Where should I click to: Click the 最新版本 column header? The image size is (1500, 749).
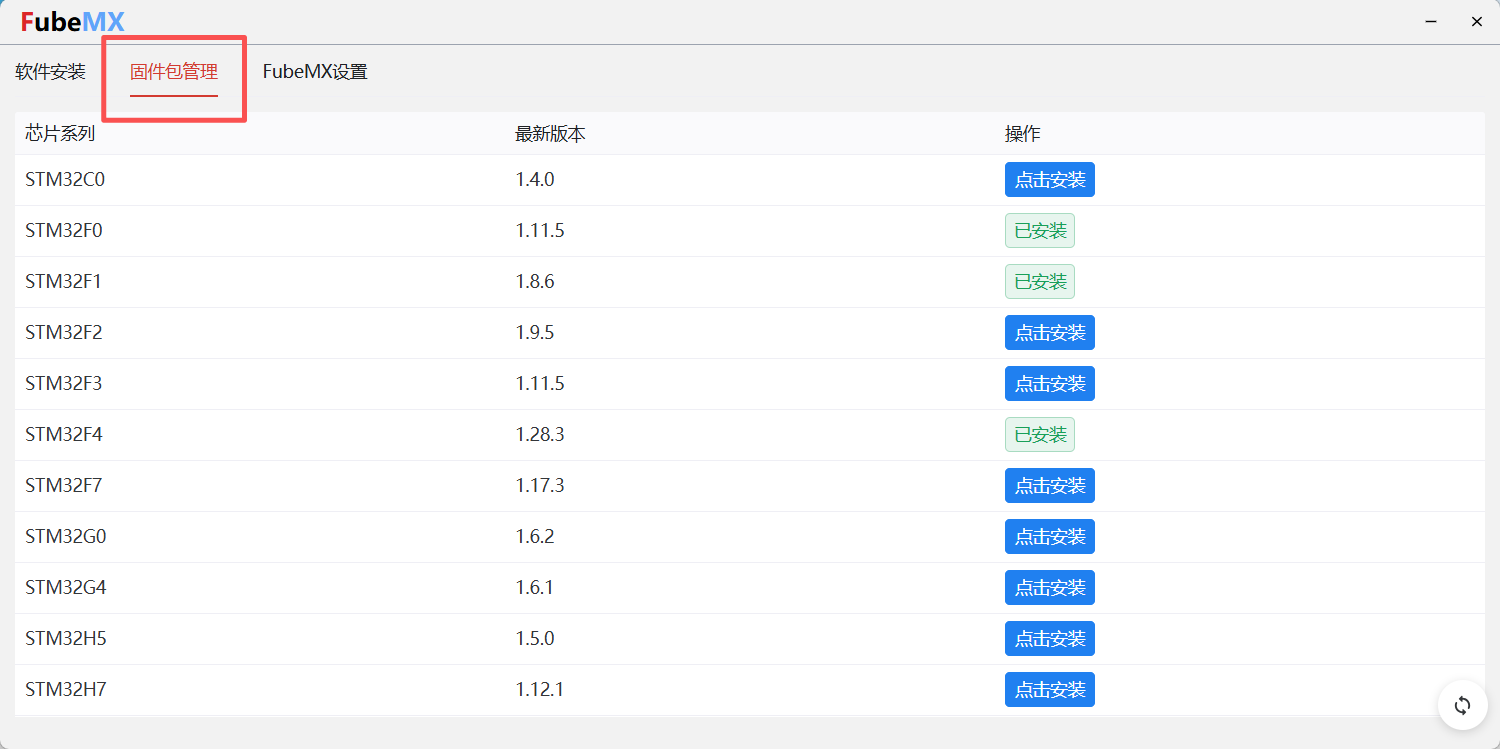coord(550,134)
